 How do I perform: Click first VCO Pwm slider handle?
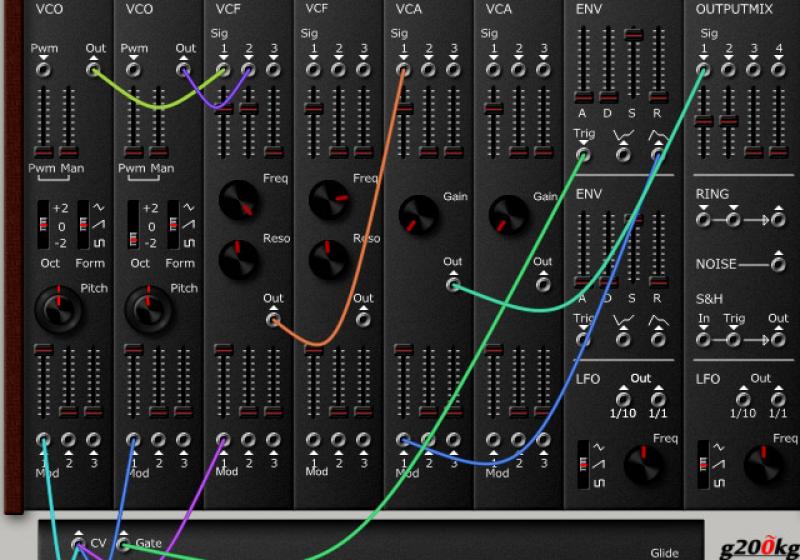click(44, 151)
